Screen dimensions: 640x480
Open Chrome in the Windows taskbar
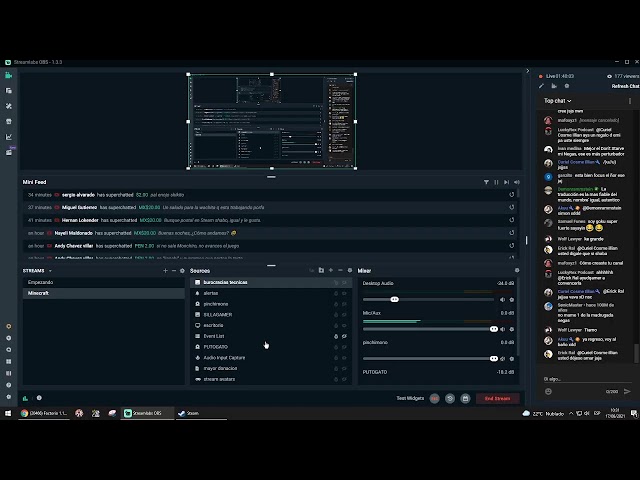[x=44, y=413]
